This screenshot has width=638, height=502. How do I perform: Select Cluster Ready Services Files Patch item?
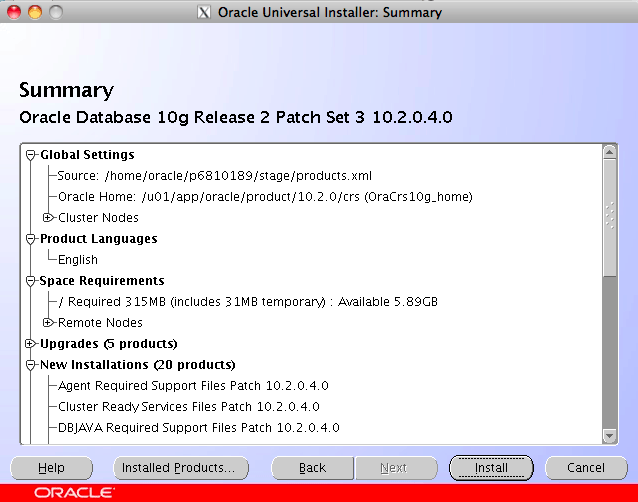[188, 407]
